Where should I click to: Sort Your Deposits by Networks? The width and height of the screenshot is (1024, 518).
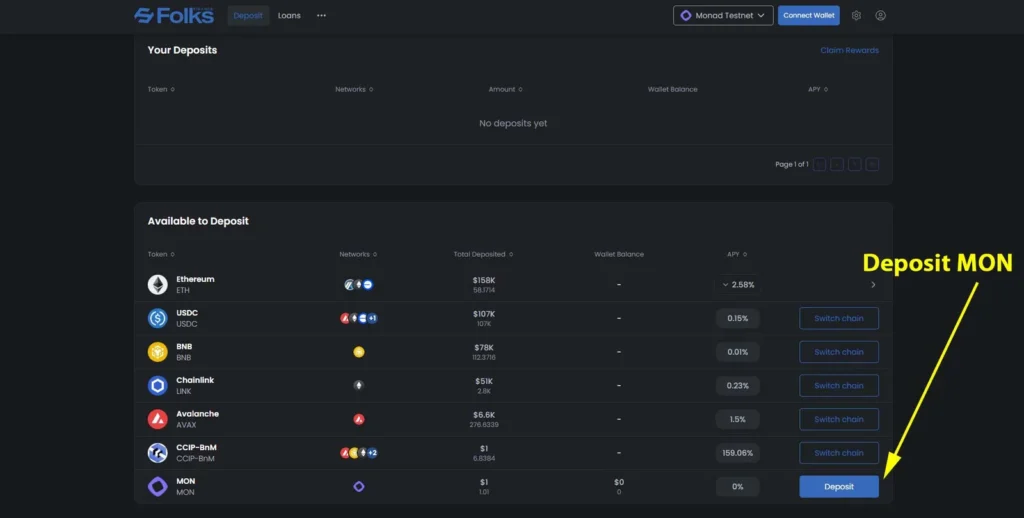pyautogui.click(x=354, y=89)
